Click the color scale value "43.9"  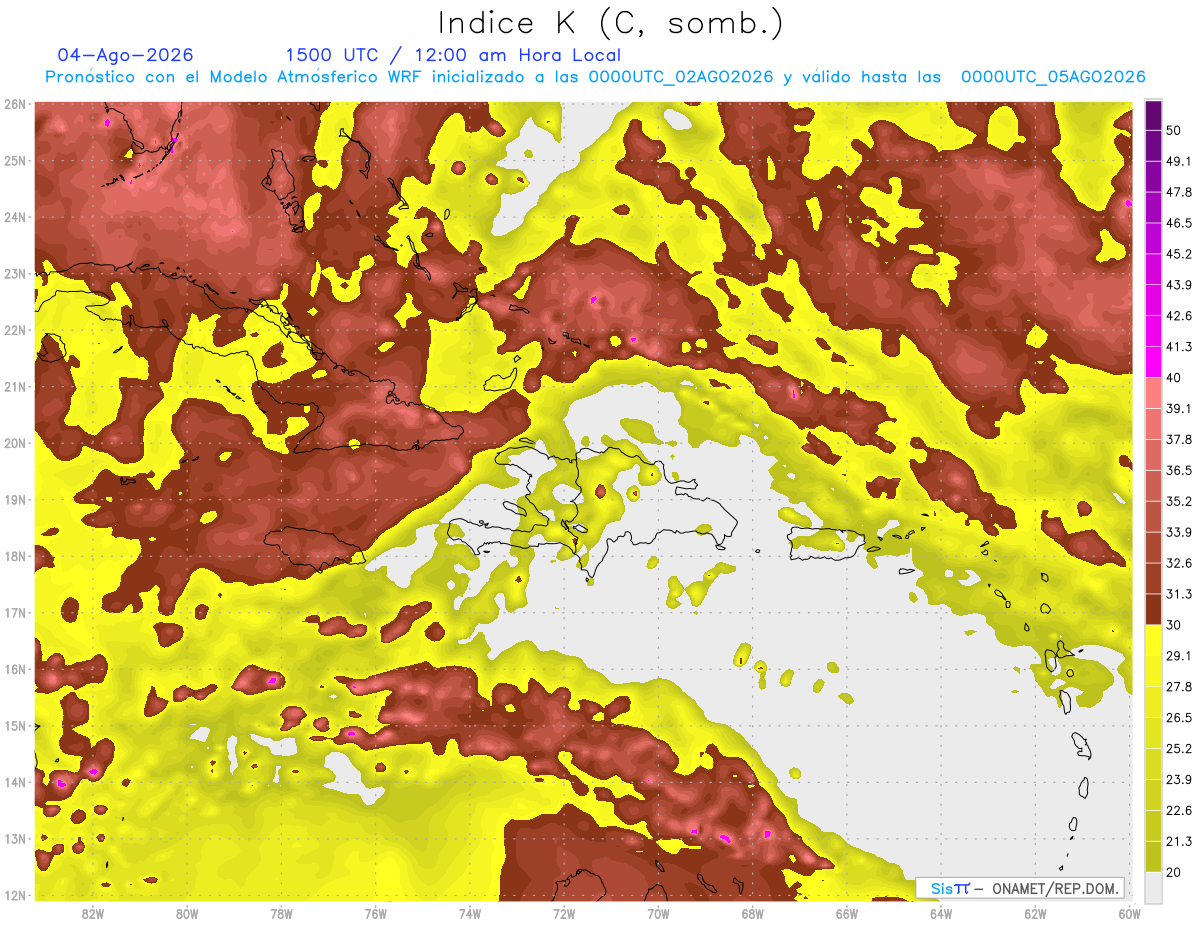(x=1180, y=285)
